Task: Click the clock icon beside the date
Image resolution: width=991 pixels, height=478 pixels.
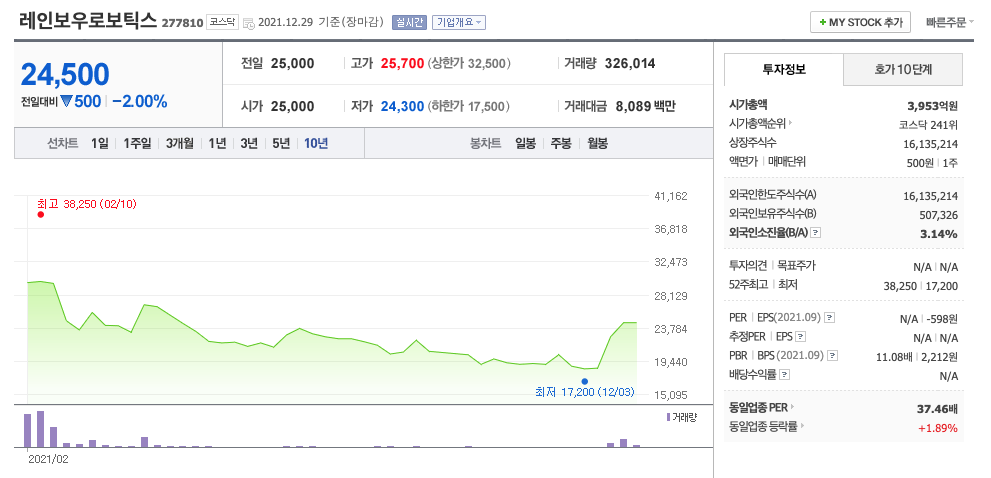Action: click(x=249, y=23)
